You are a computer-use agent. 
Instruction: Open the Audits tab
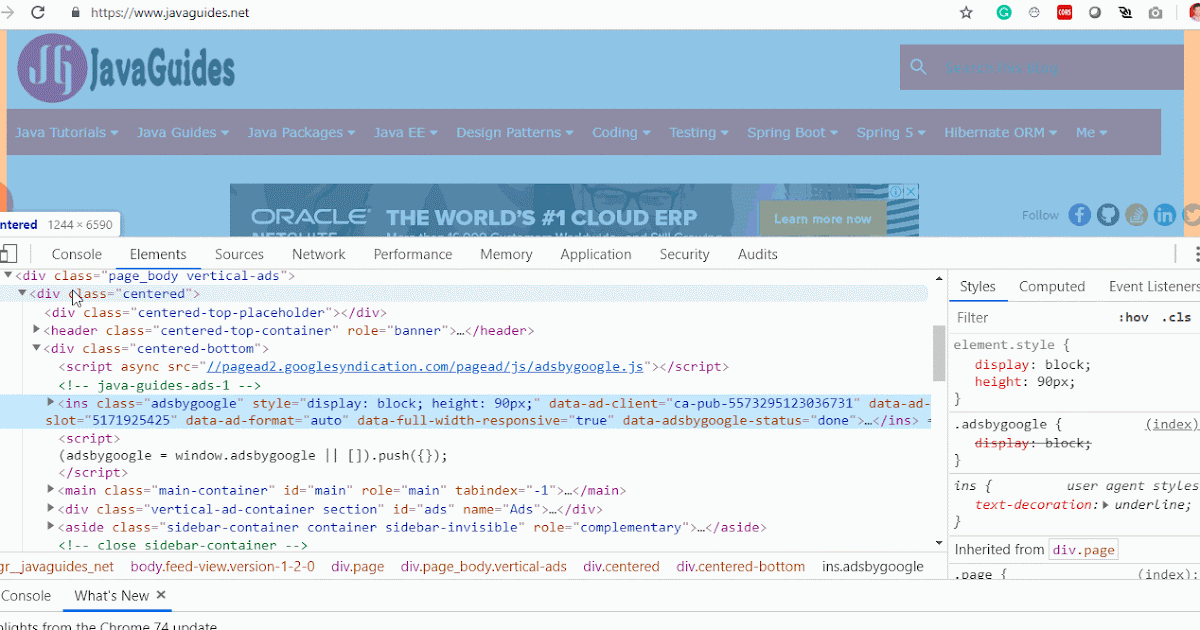(x=758, y=254)
